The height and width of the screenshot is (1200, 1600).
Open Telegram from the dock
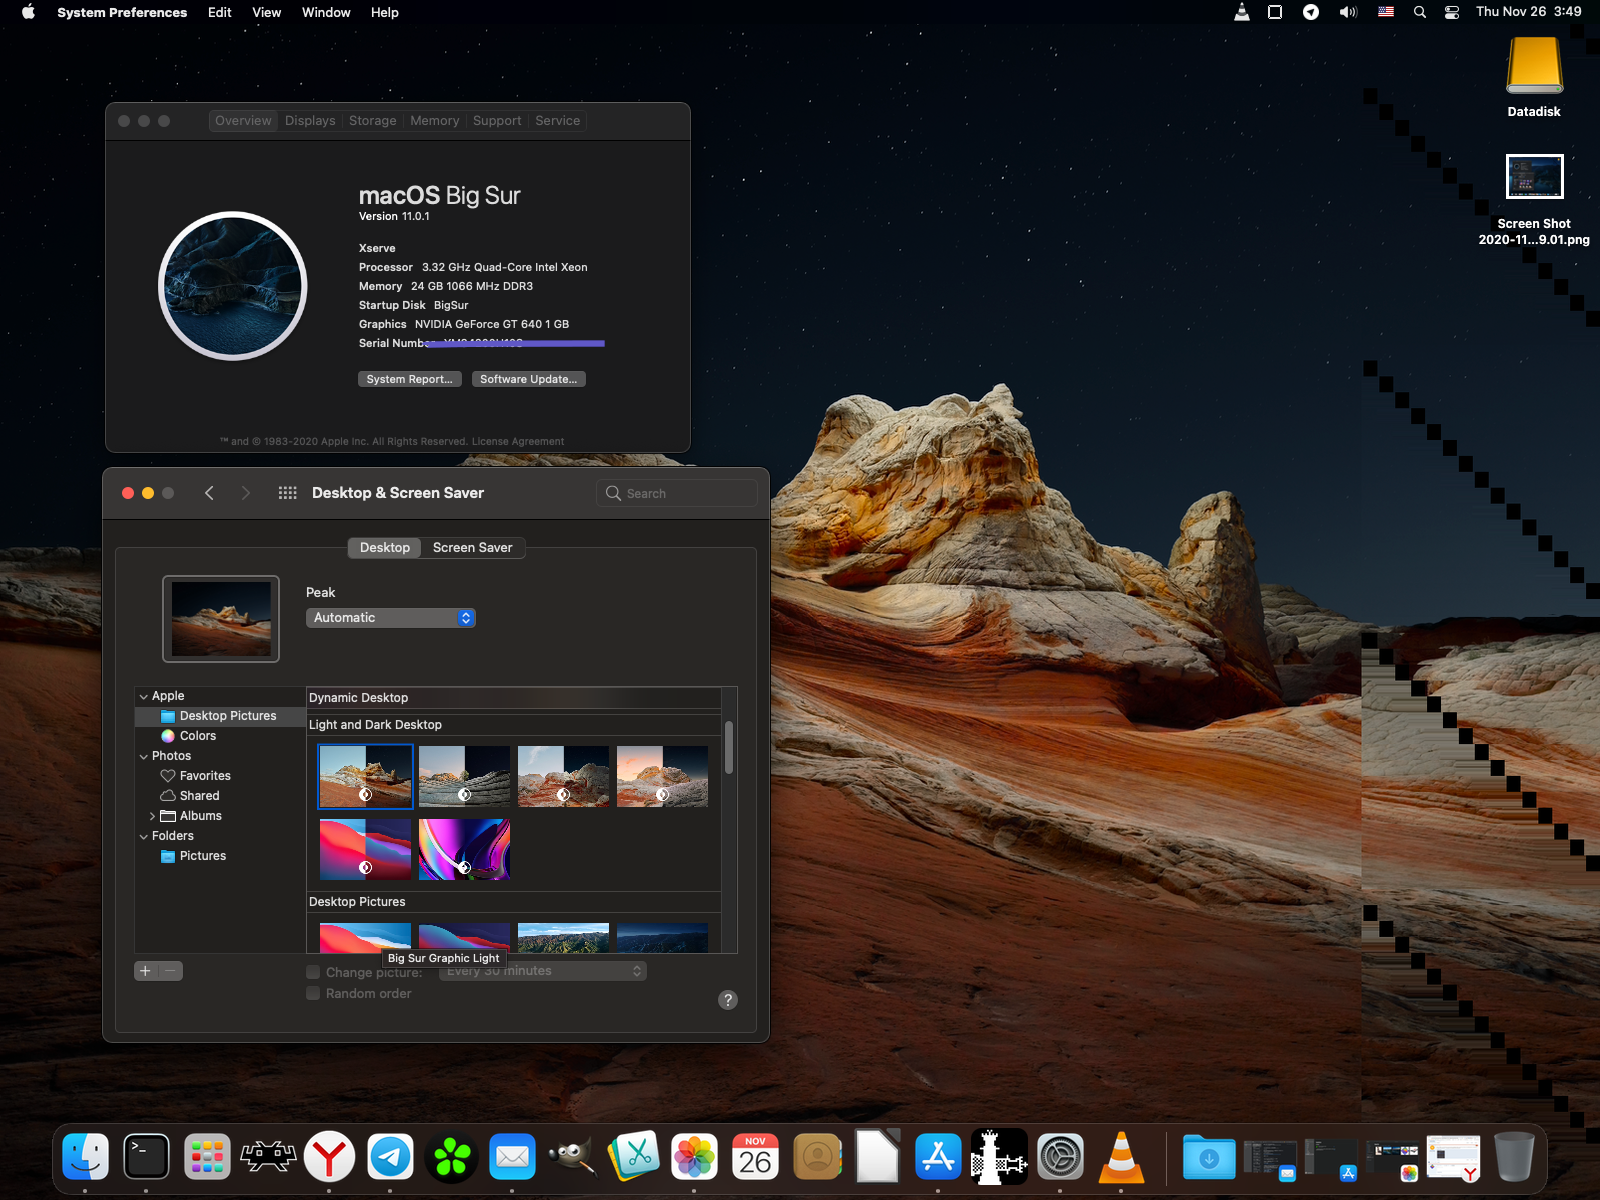(x=390, y=1157)
